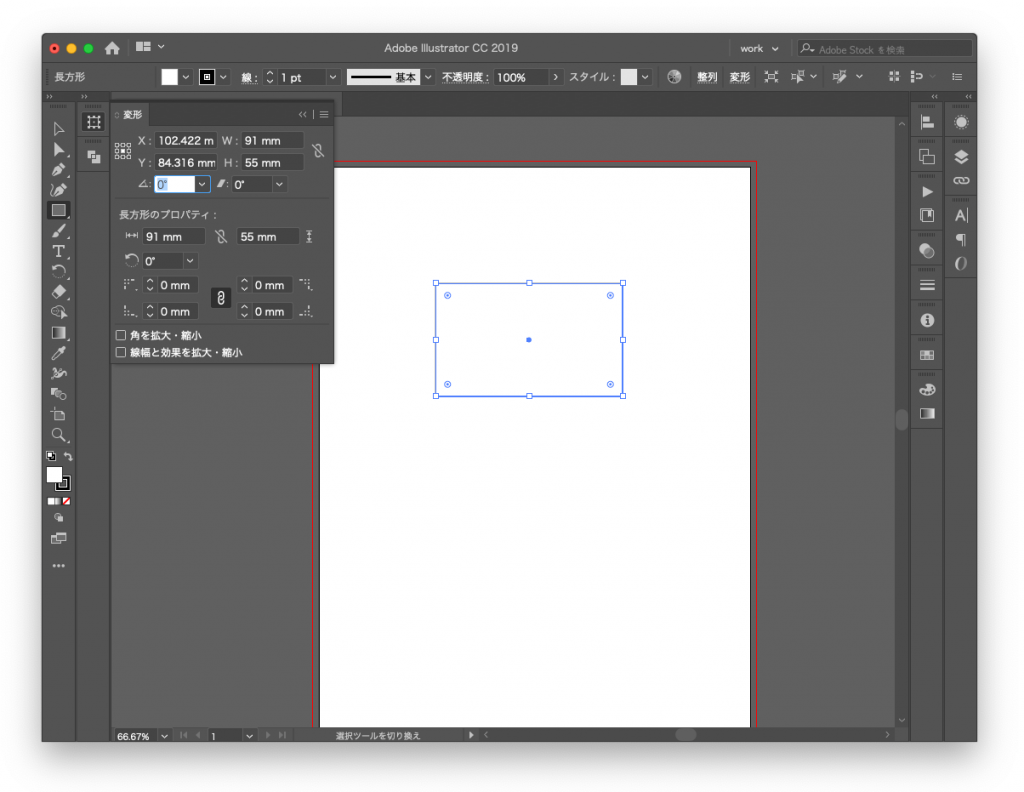Image resolution: width=1024 pixels, height=792 pixels.
Task: Click the Adobe Stock search field
Action: tap(885, 49)
